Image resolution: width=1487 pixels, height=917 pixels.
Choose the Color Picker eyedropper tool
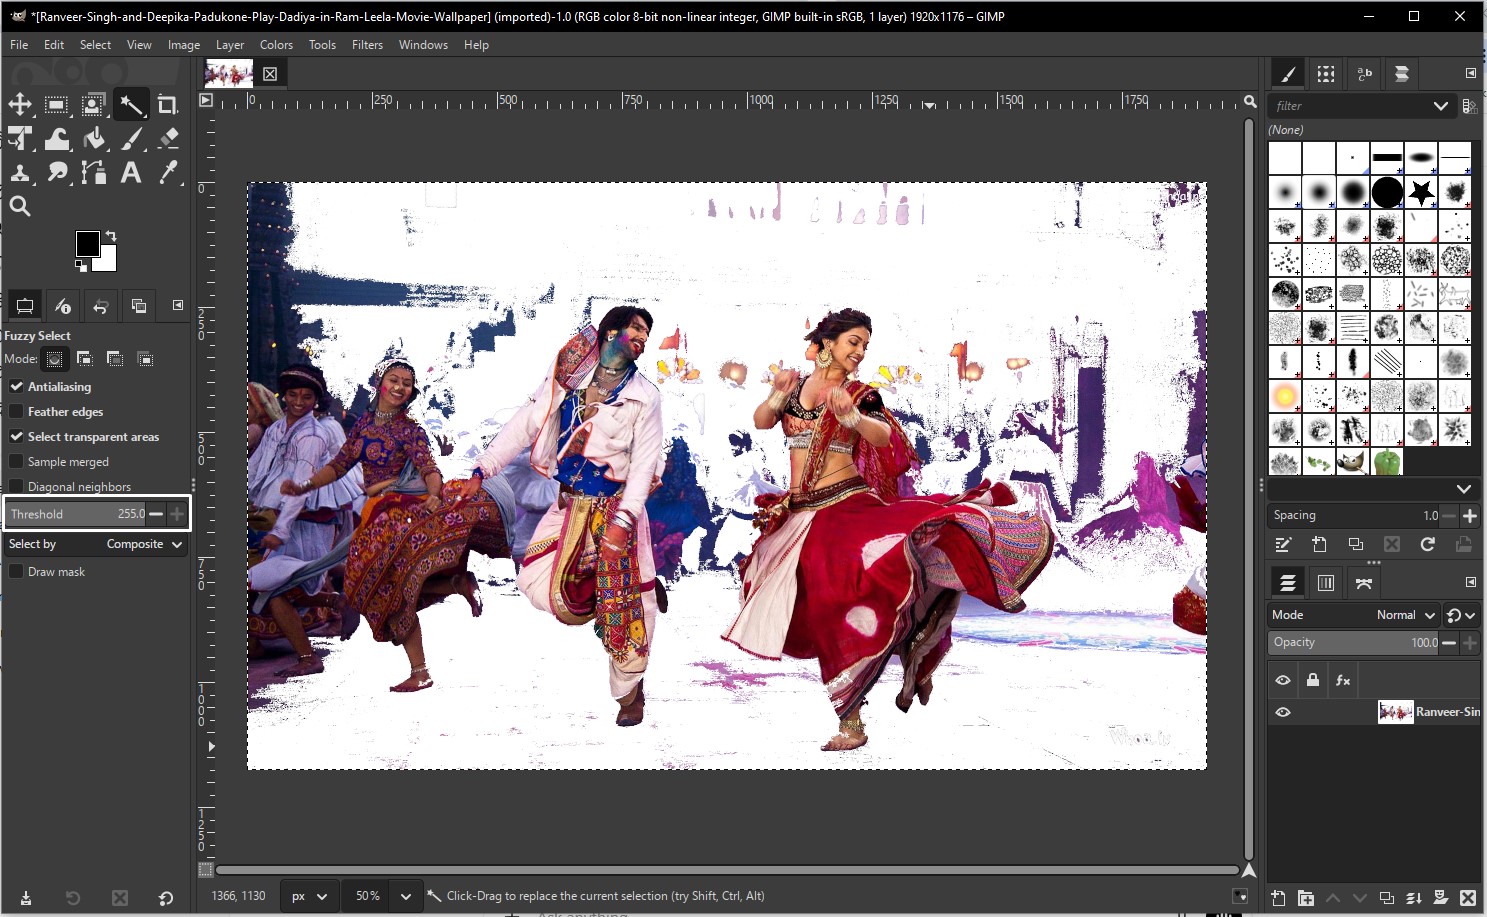coord(168,173)
